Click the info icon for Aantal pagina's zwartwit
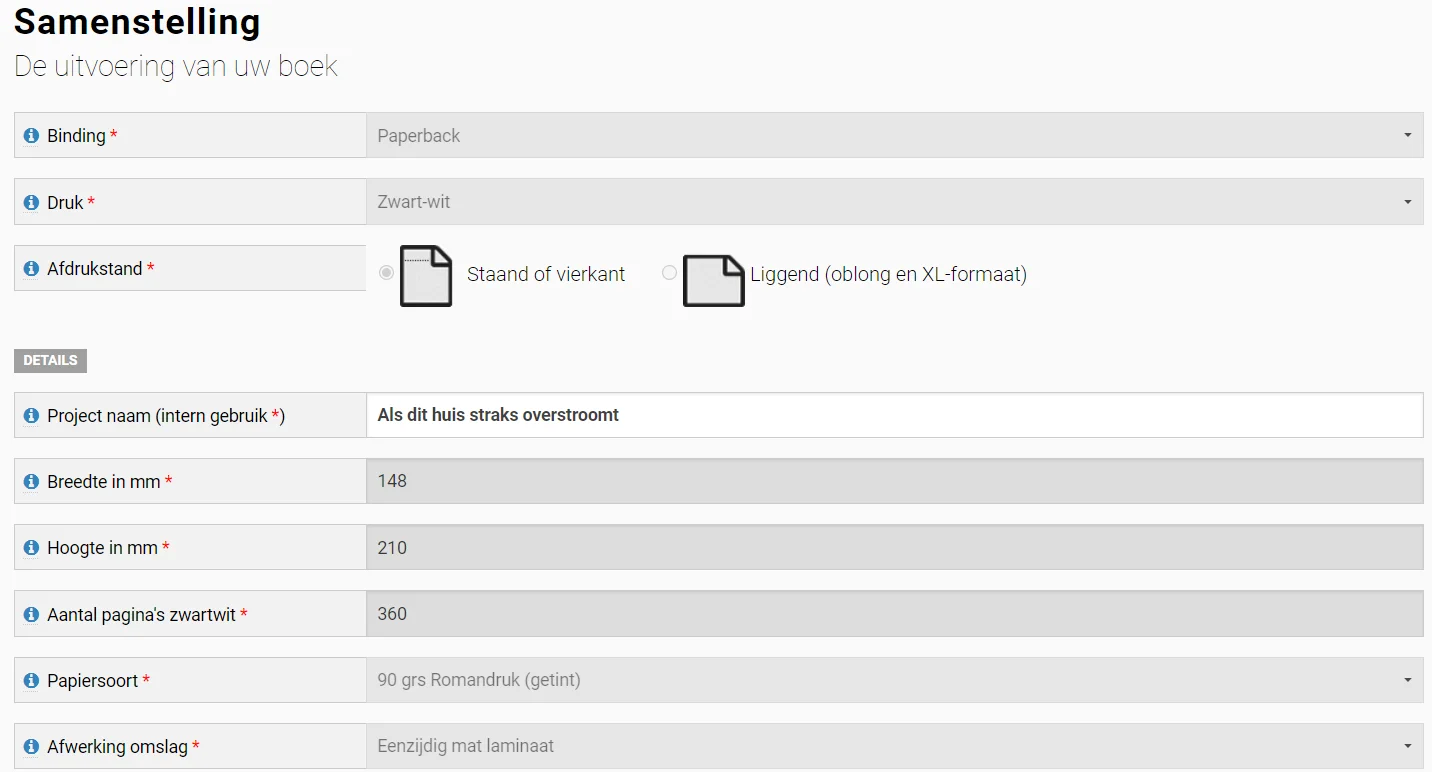The image size is (1432, 772). click(x=31, y=615)
